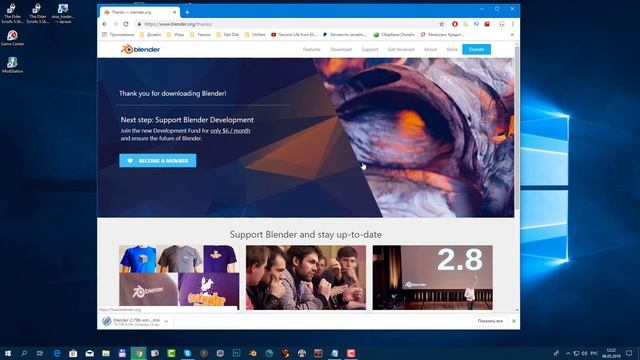Open Mail app from taskbar
The height and width of the screenshot is (360, 640).
pos(89,353)
